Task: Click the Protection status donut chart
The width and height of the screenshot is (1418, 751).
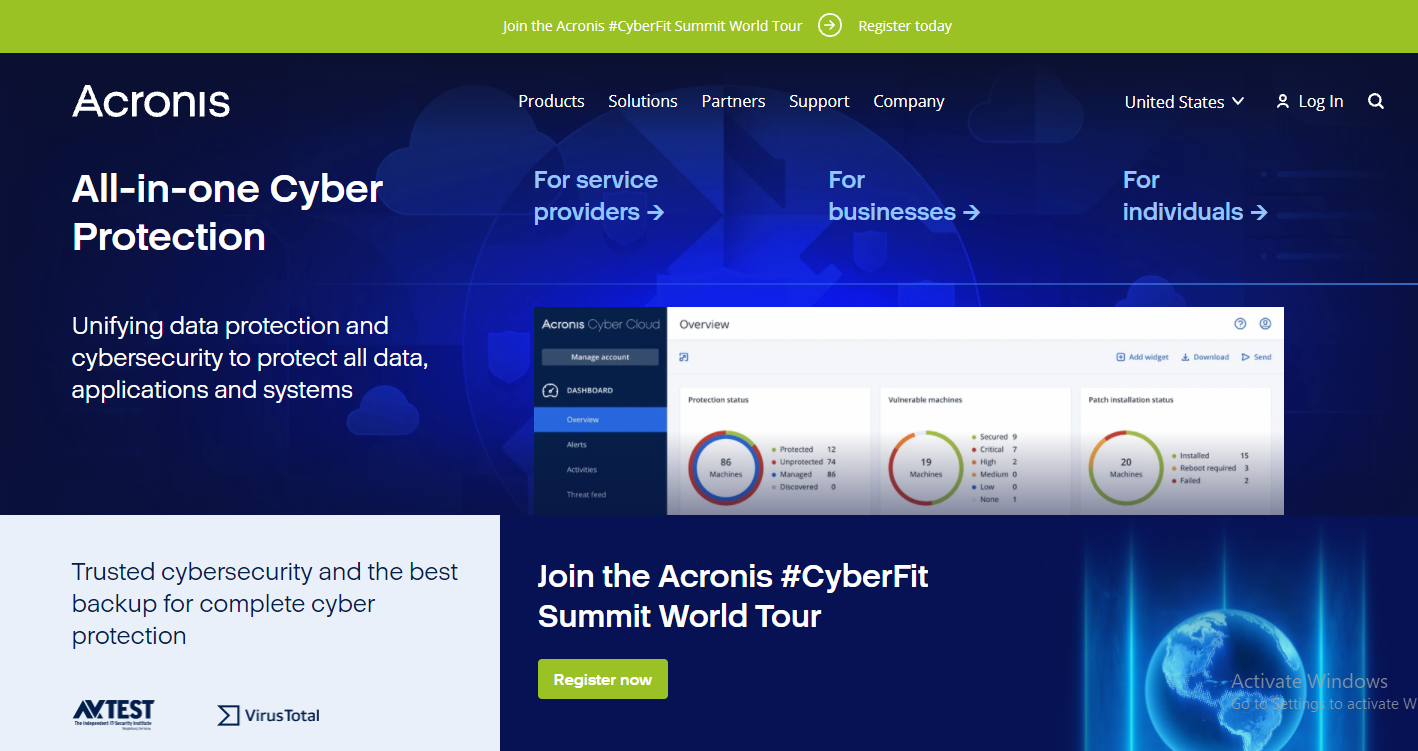Action: [726, 468]
